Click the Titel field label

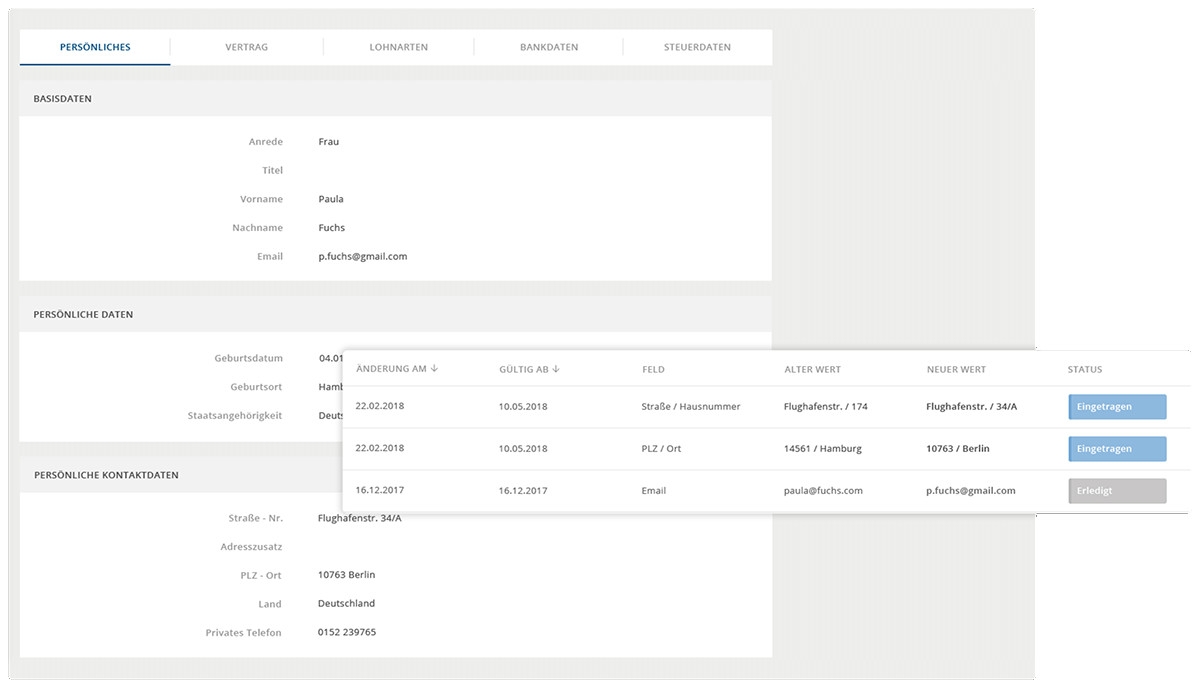[x=273, y=171]
